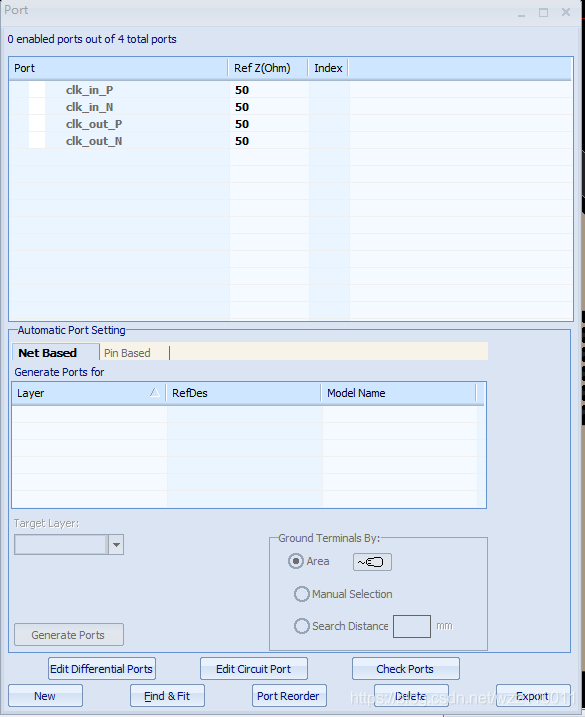This screenshot has width=585, height=717.
Task: Select the clk_in_N port name
Action: [x=90, y=107]
